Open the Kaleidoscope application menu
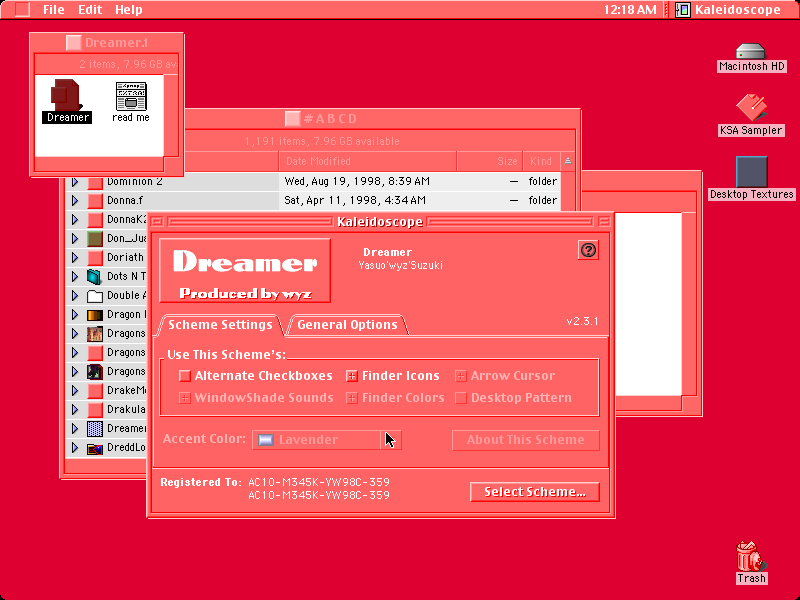 (x=728, y=10)
